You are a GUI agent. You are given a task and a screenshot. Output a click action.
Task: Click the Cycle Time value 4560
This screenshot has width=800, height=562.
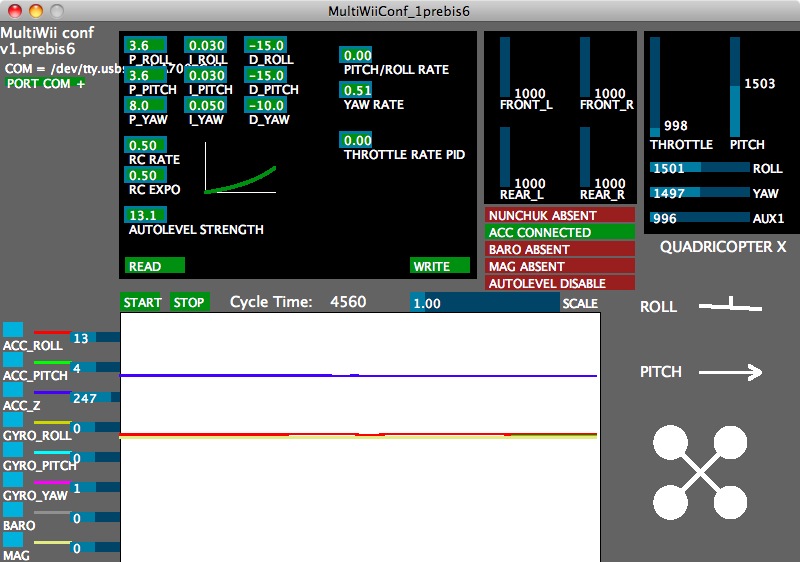tap(348, 302)
